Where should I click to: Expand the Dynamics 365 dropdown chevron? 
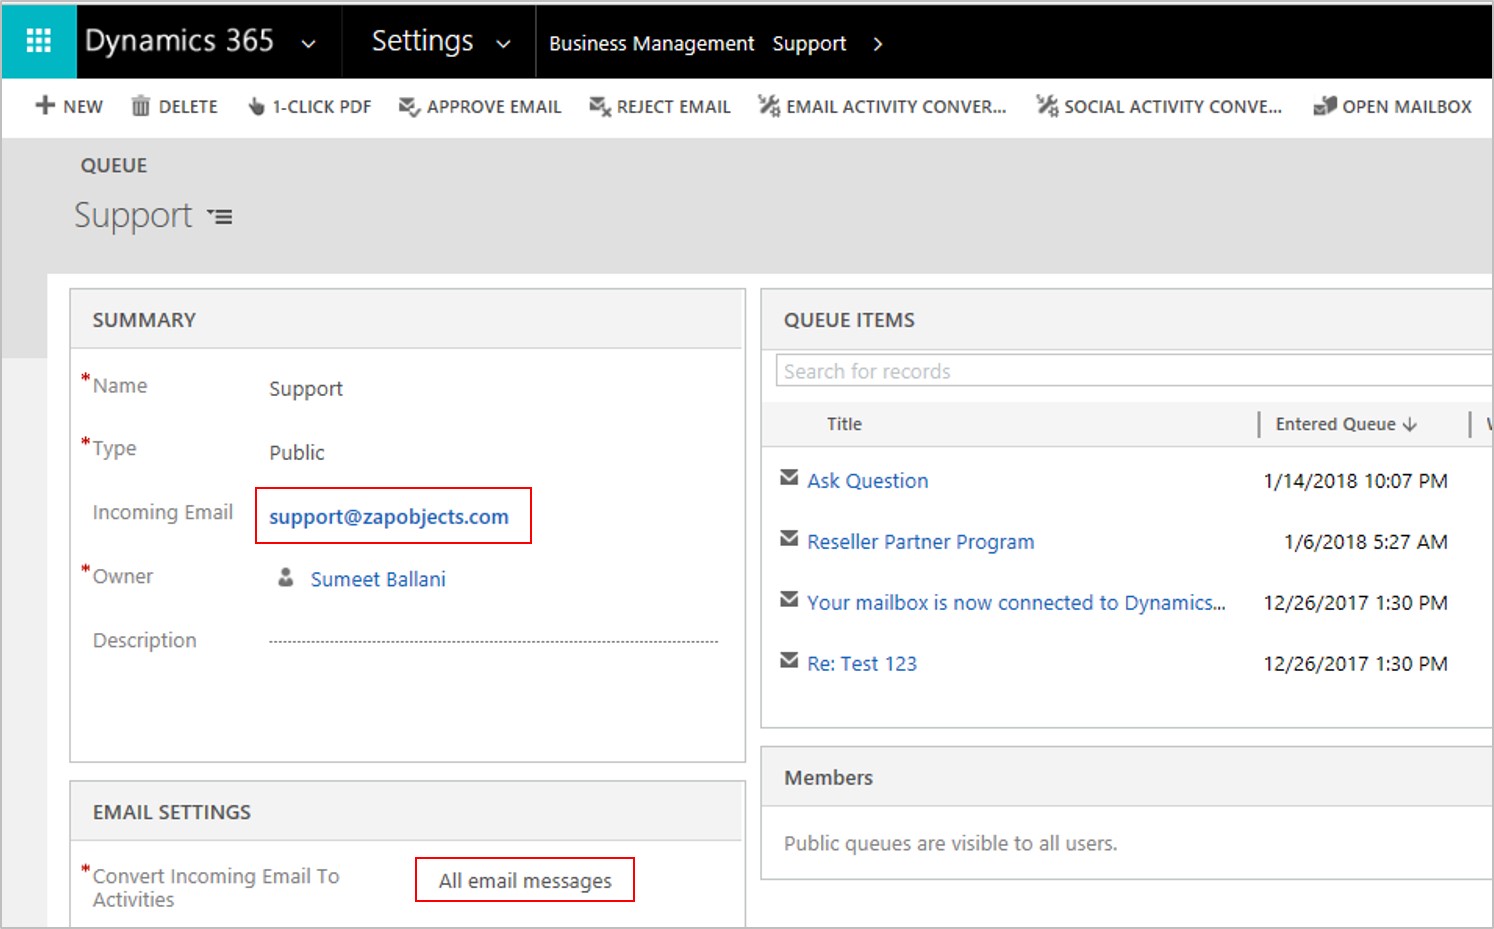tap(309, 44)
